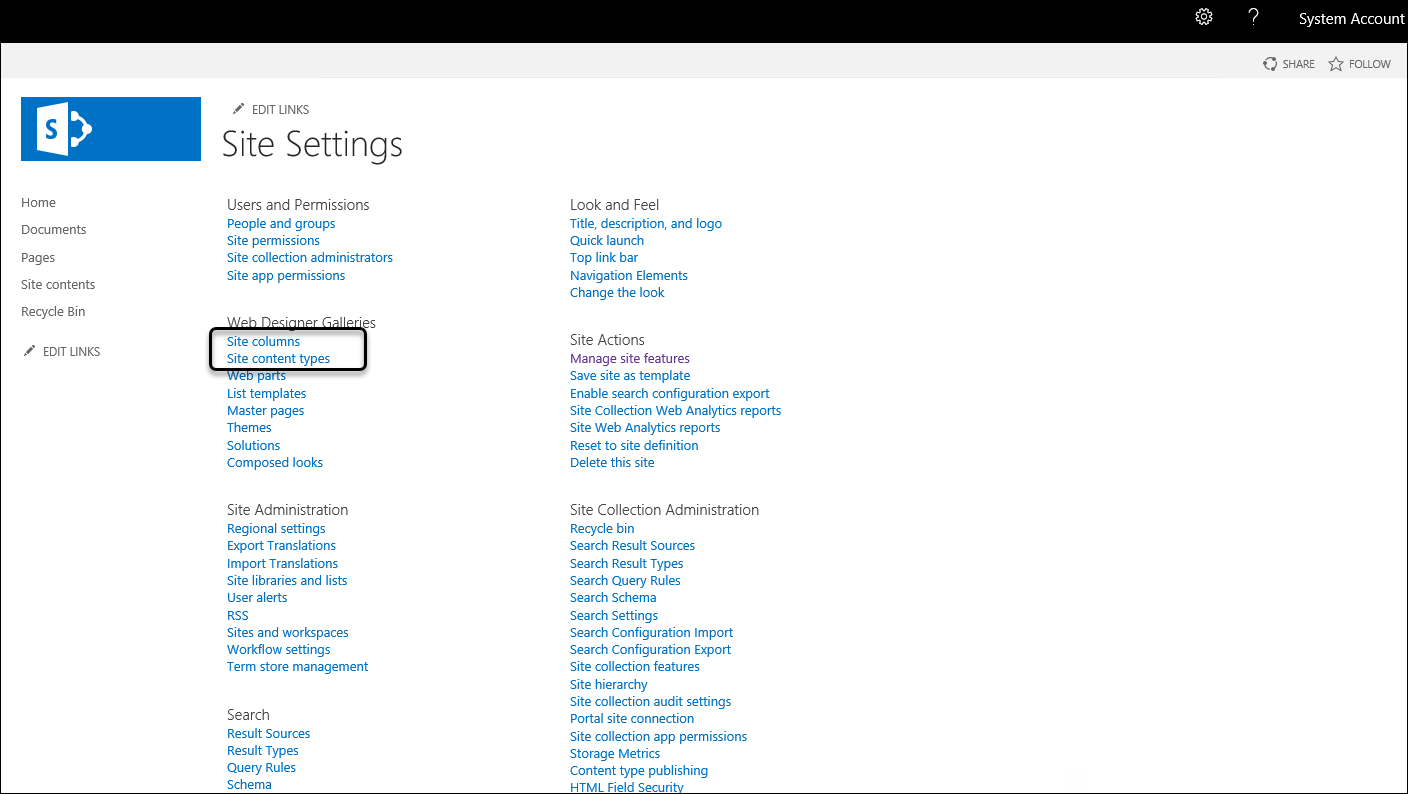The image size is (1408, 794).
Task: Open Site permissions link
Action: tap(273, 241)
